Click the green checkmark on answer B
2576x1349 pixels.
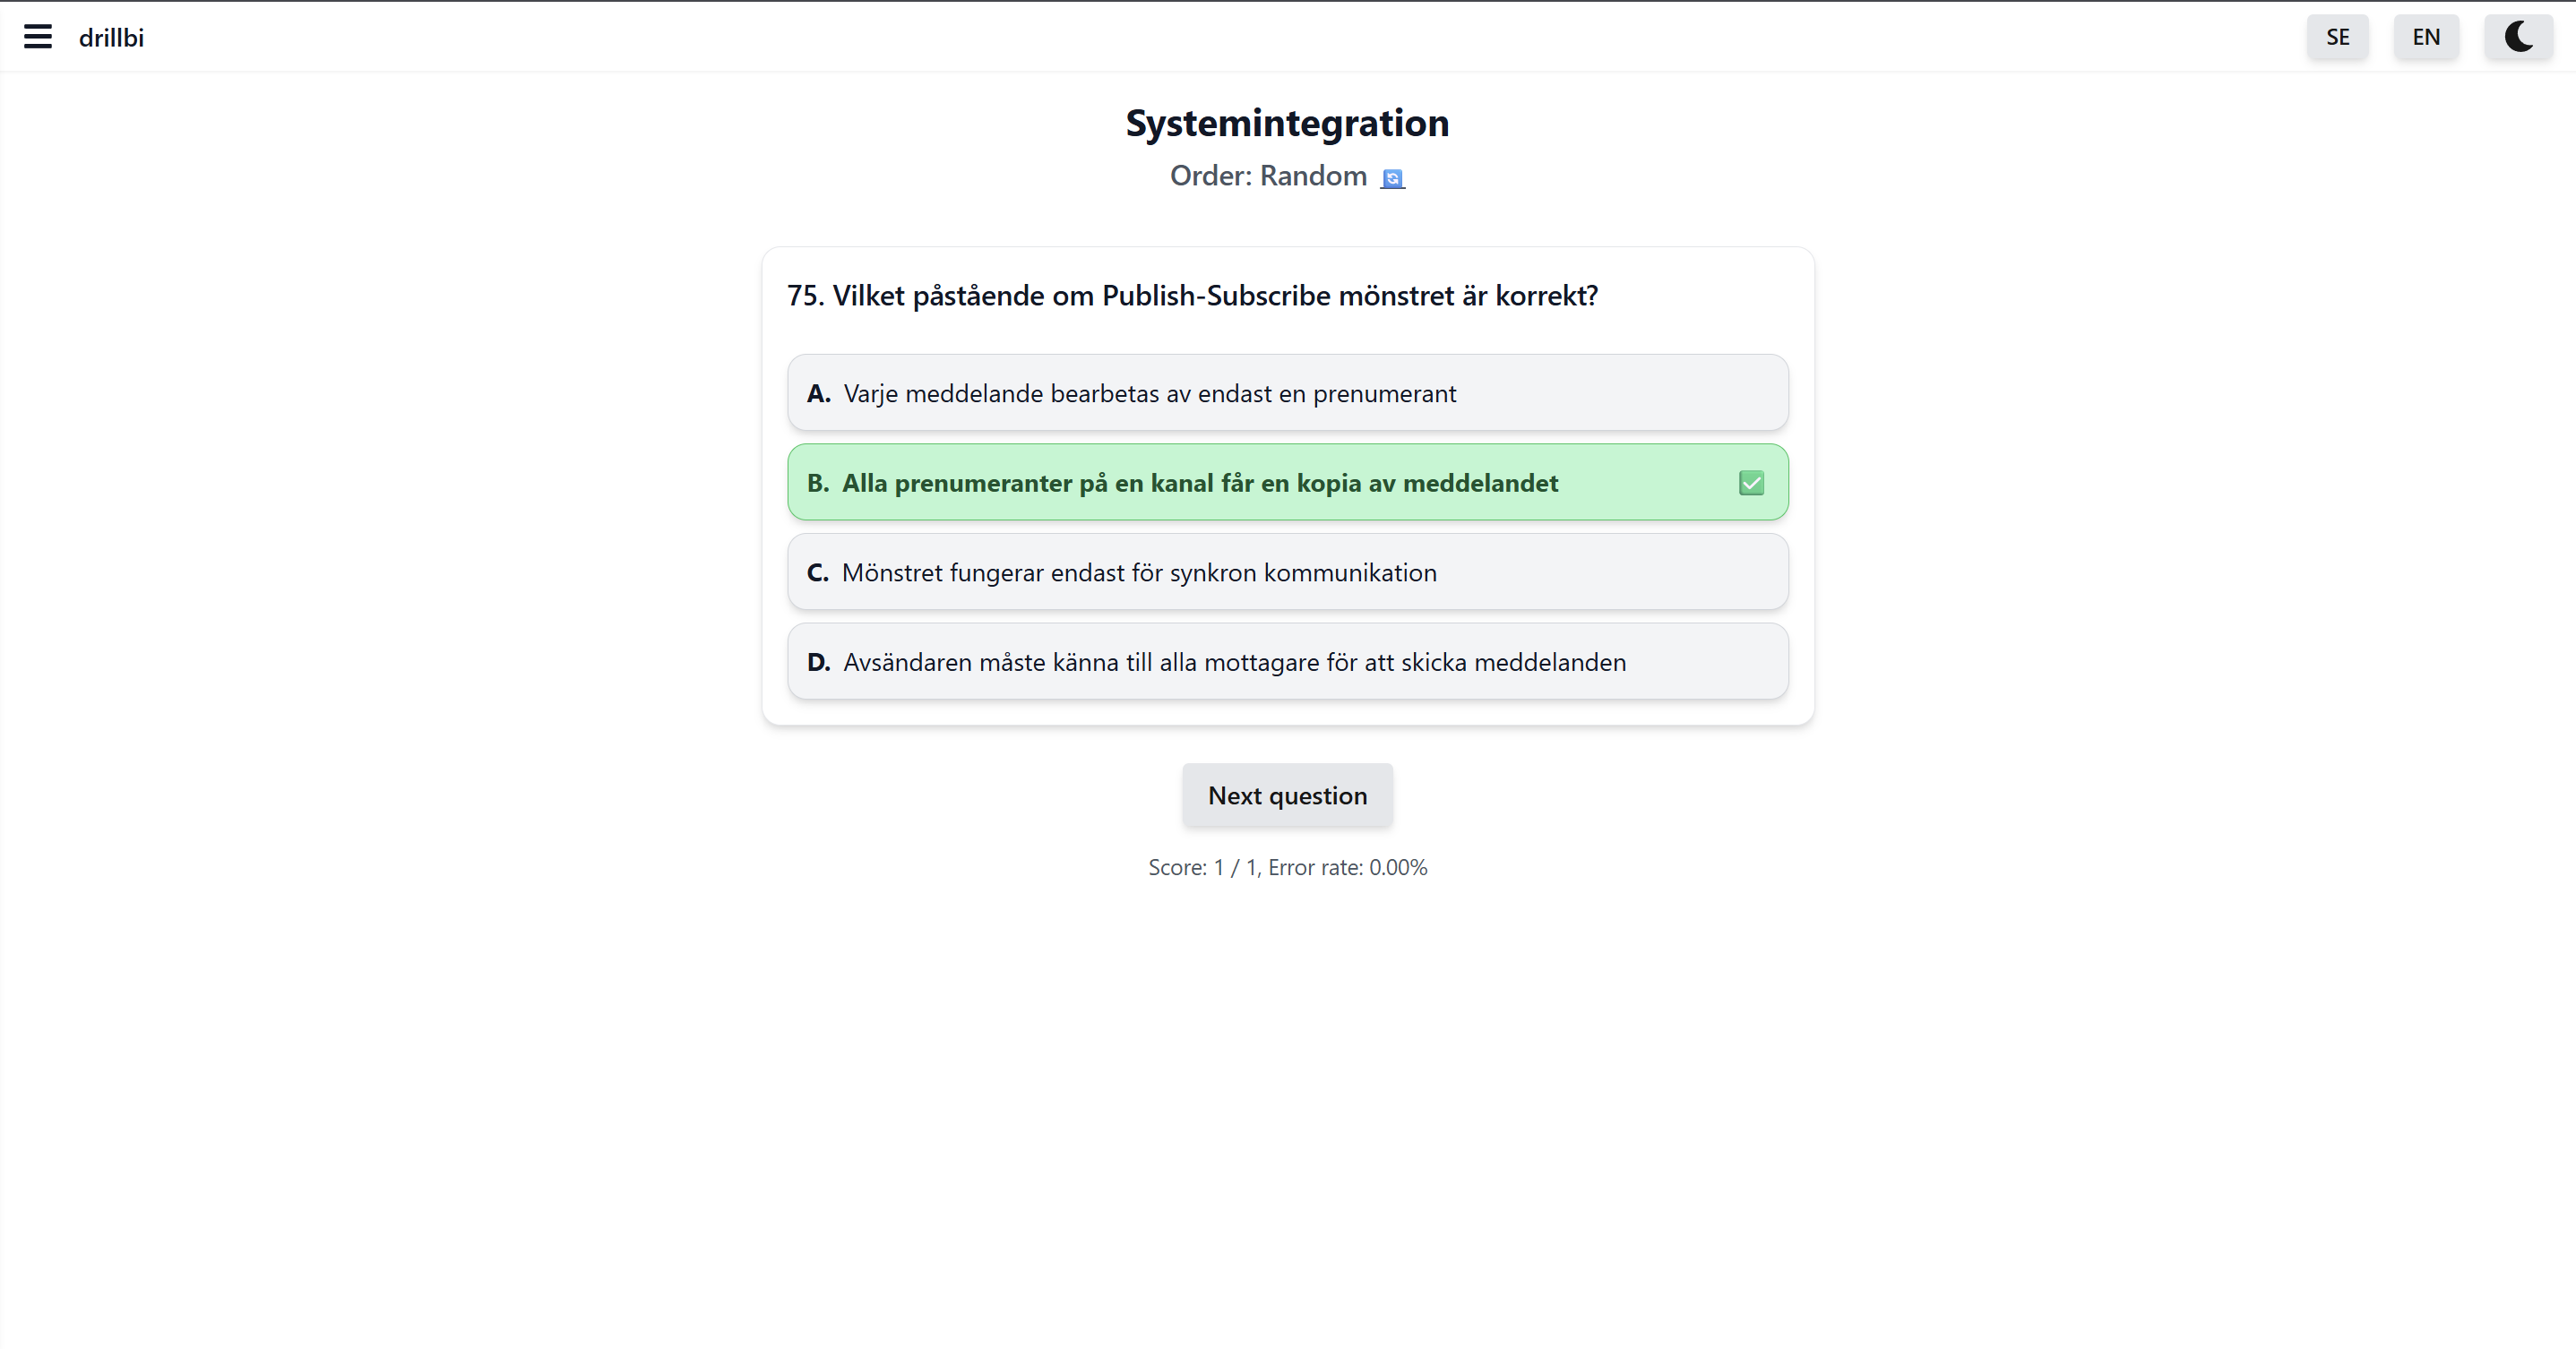click(1751, 483)
